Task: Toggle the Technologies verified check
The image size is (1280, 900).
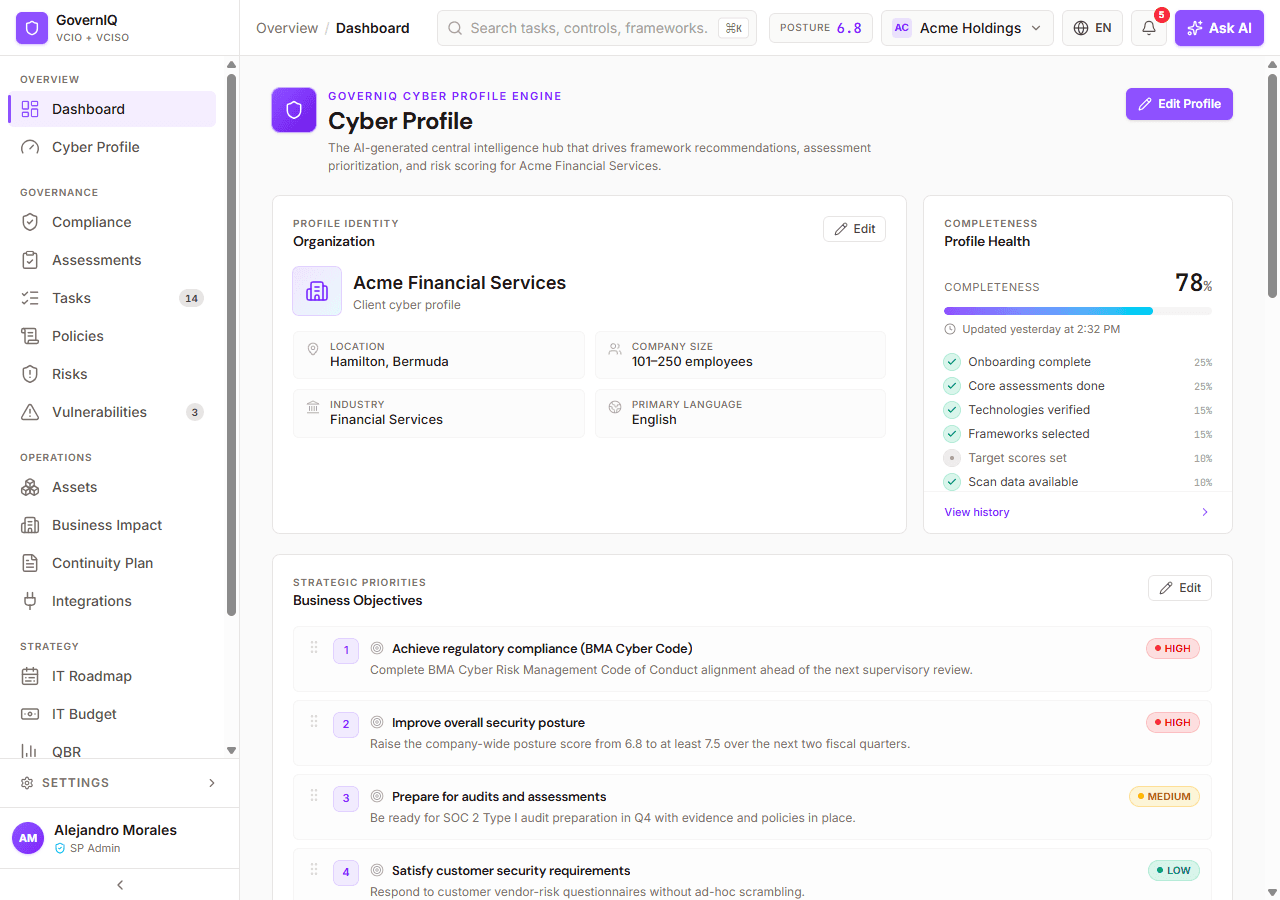Action: point(952,410)
